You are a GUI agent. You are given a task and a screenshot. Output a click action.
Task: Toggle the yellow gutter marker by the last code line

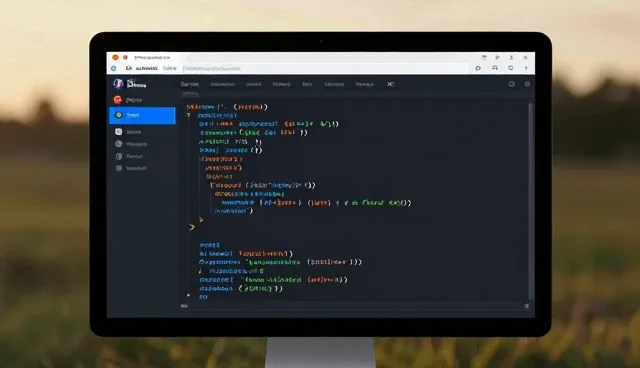tap(188, 295)
